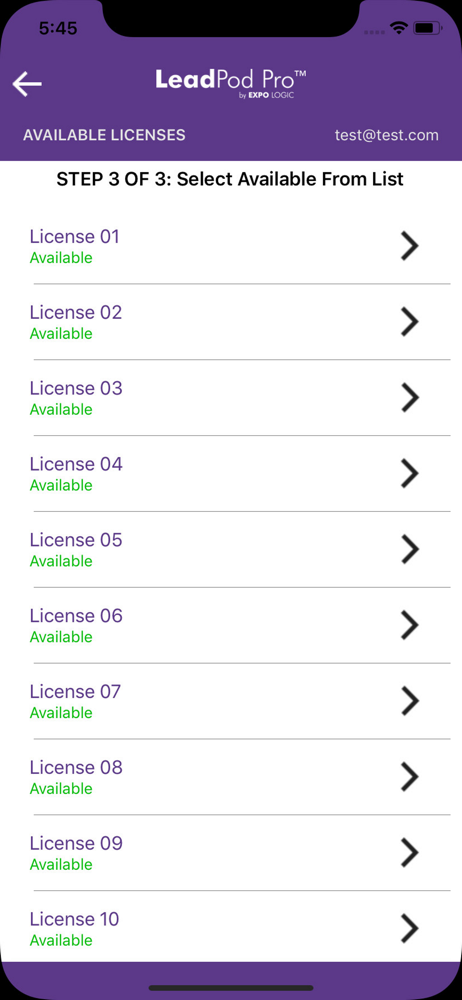Click the AVAILABLE LICENSES header text

[104, 135]
